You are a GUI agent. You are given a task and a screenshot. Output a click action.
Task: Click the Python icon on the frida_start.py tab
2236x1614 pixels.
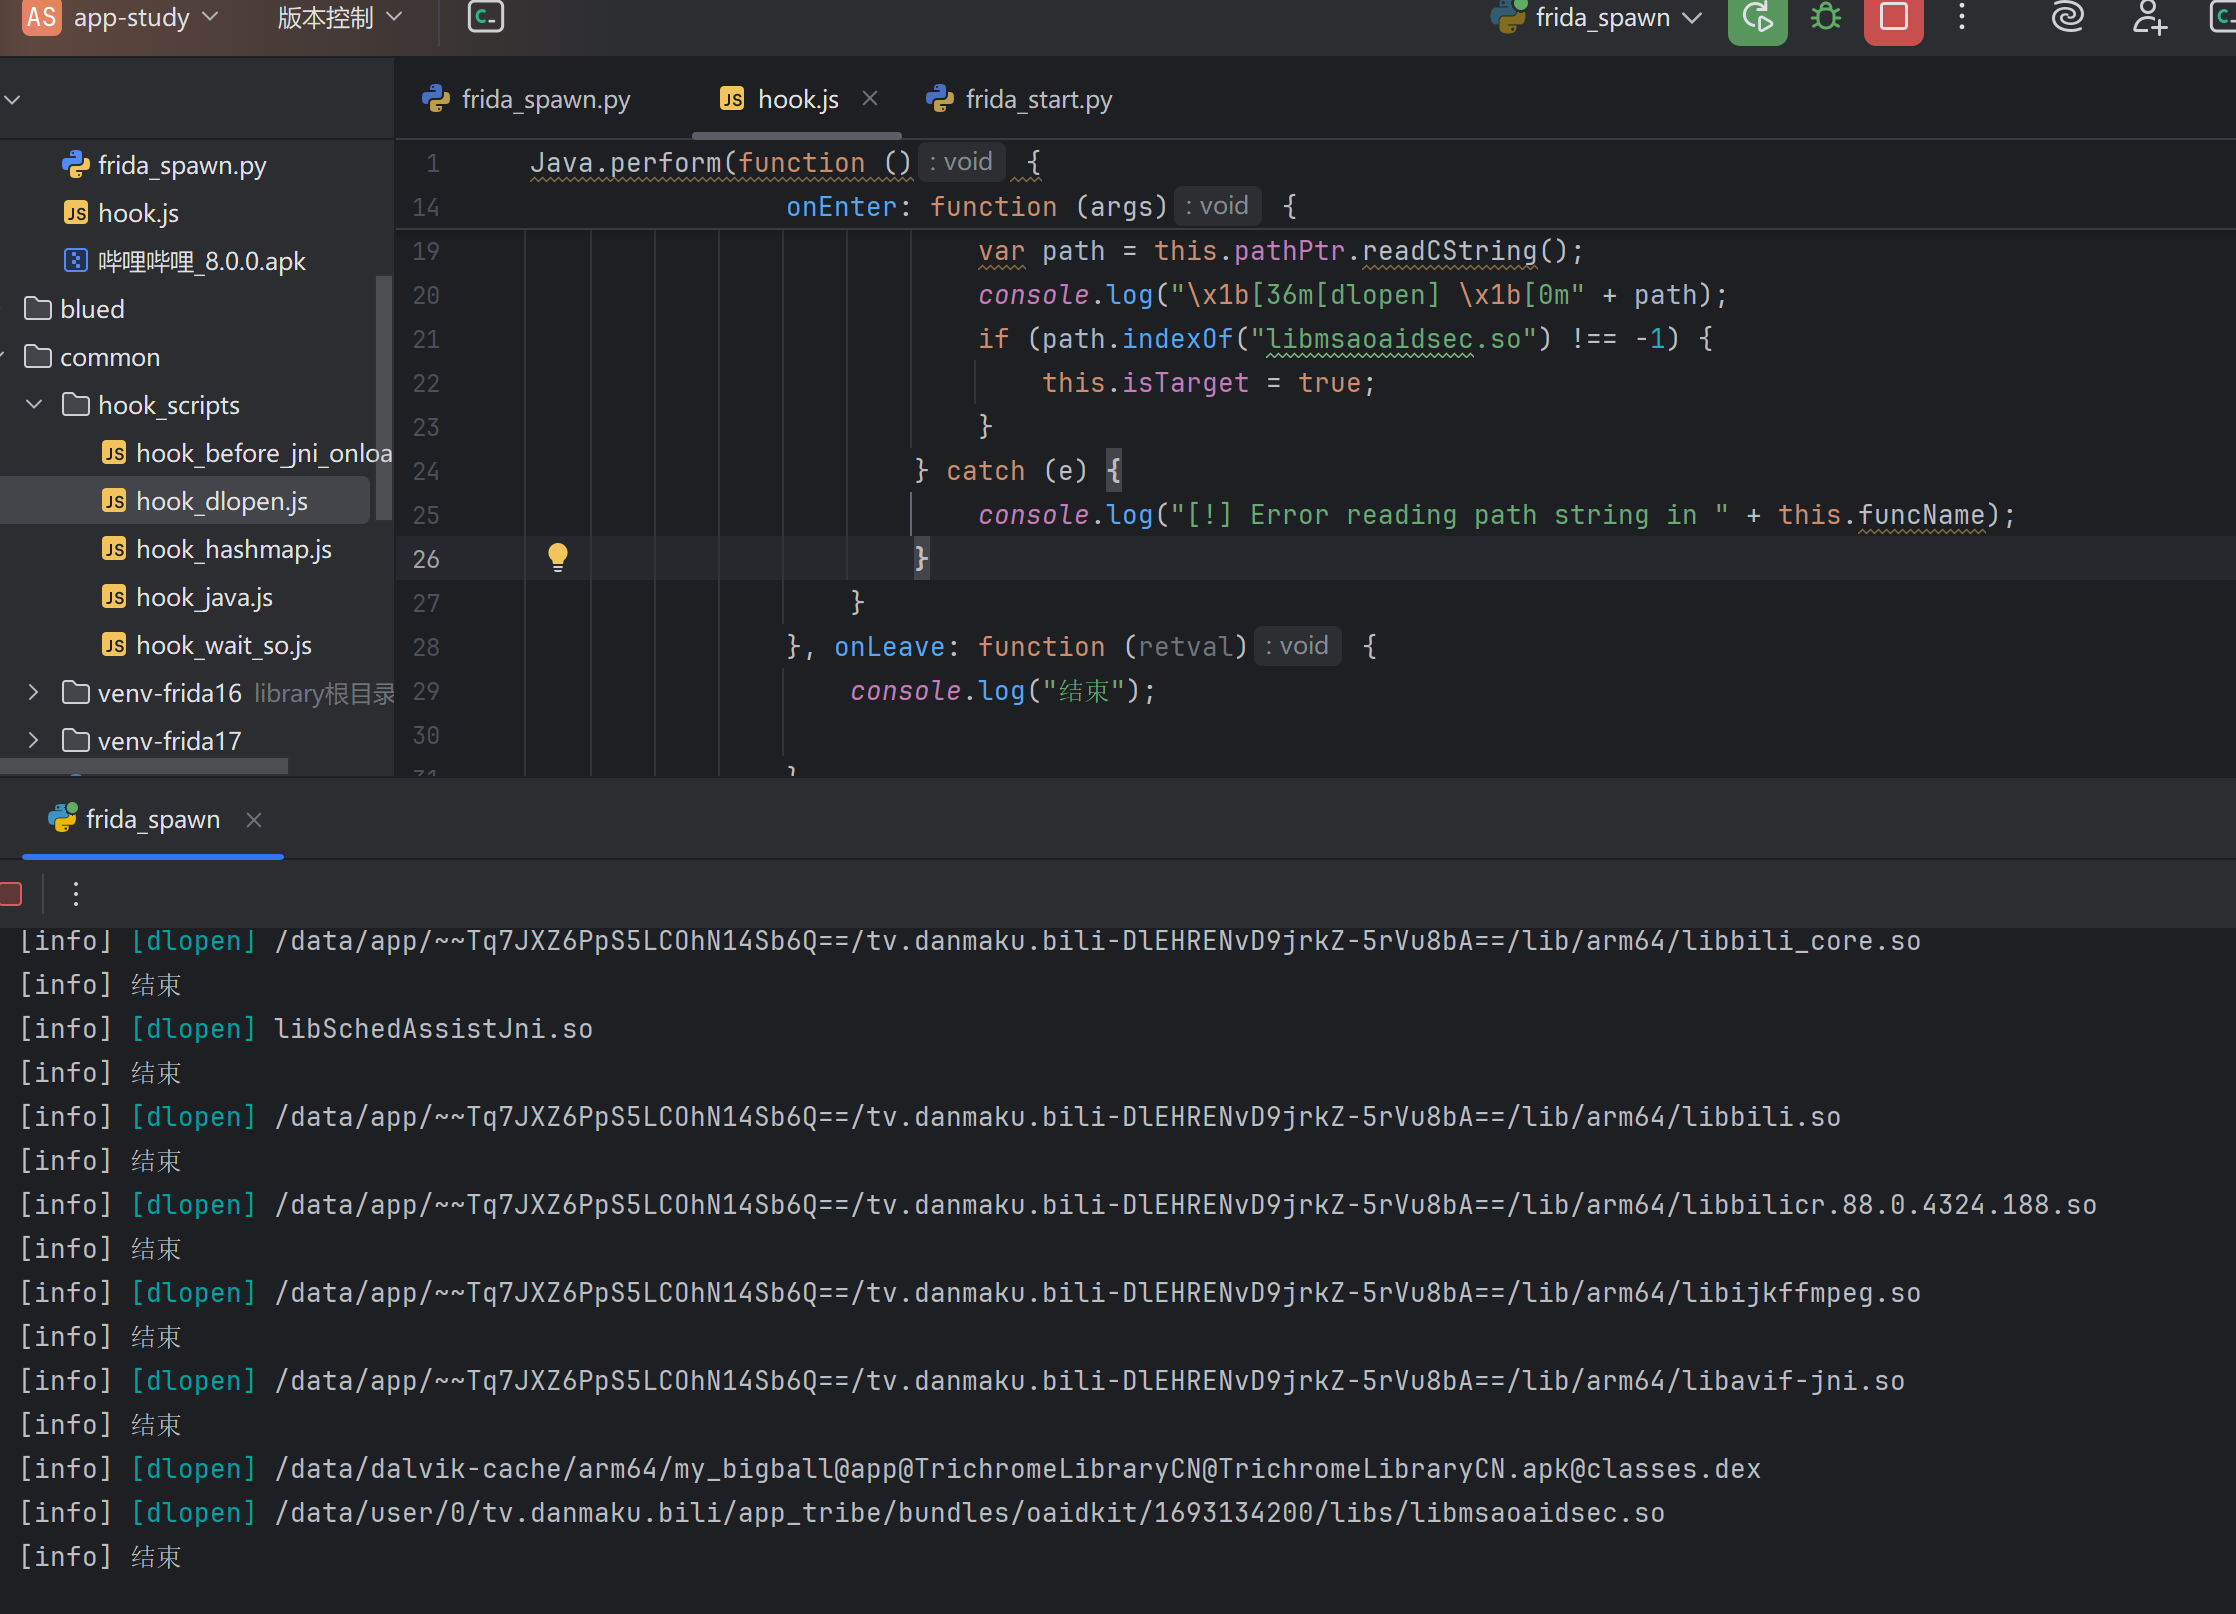[940, 98]
